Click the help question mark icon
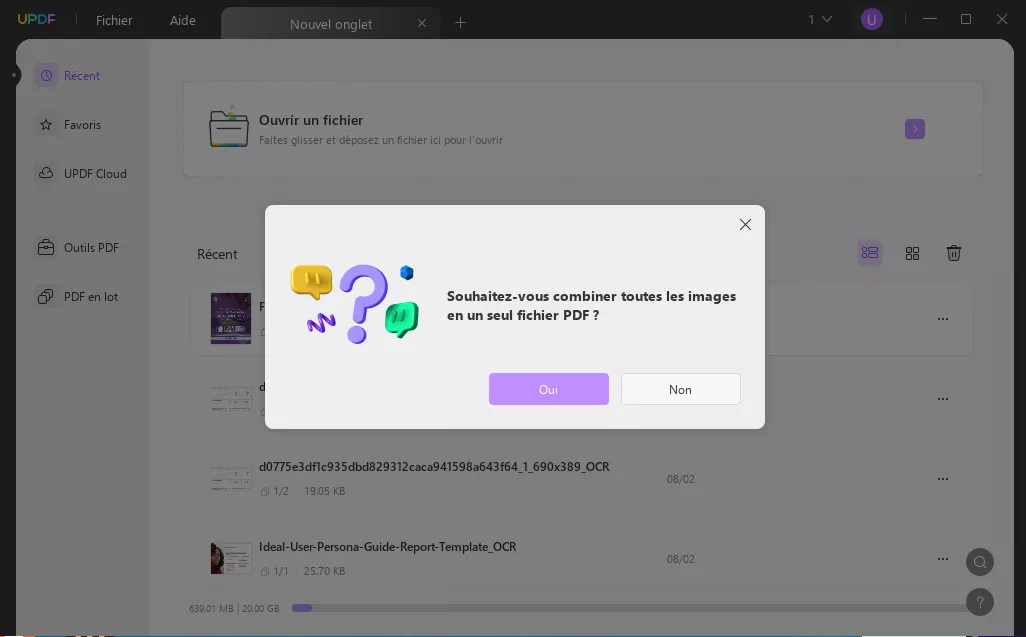Screen dimensions: 1026x637 979,602
